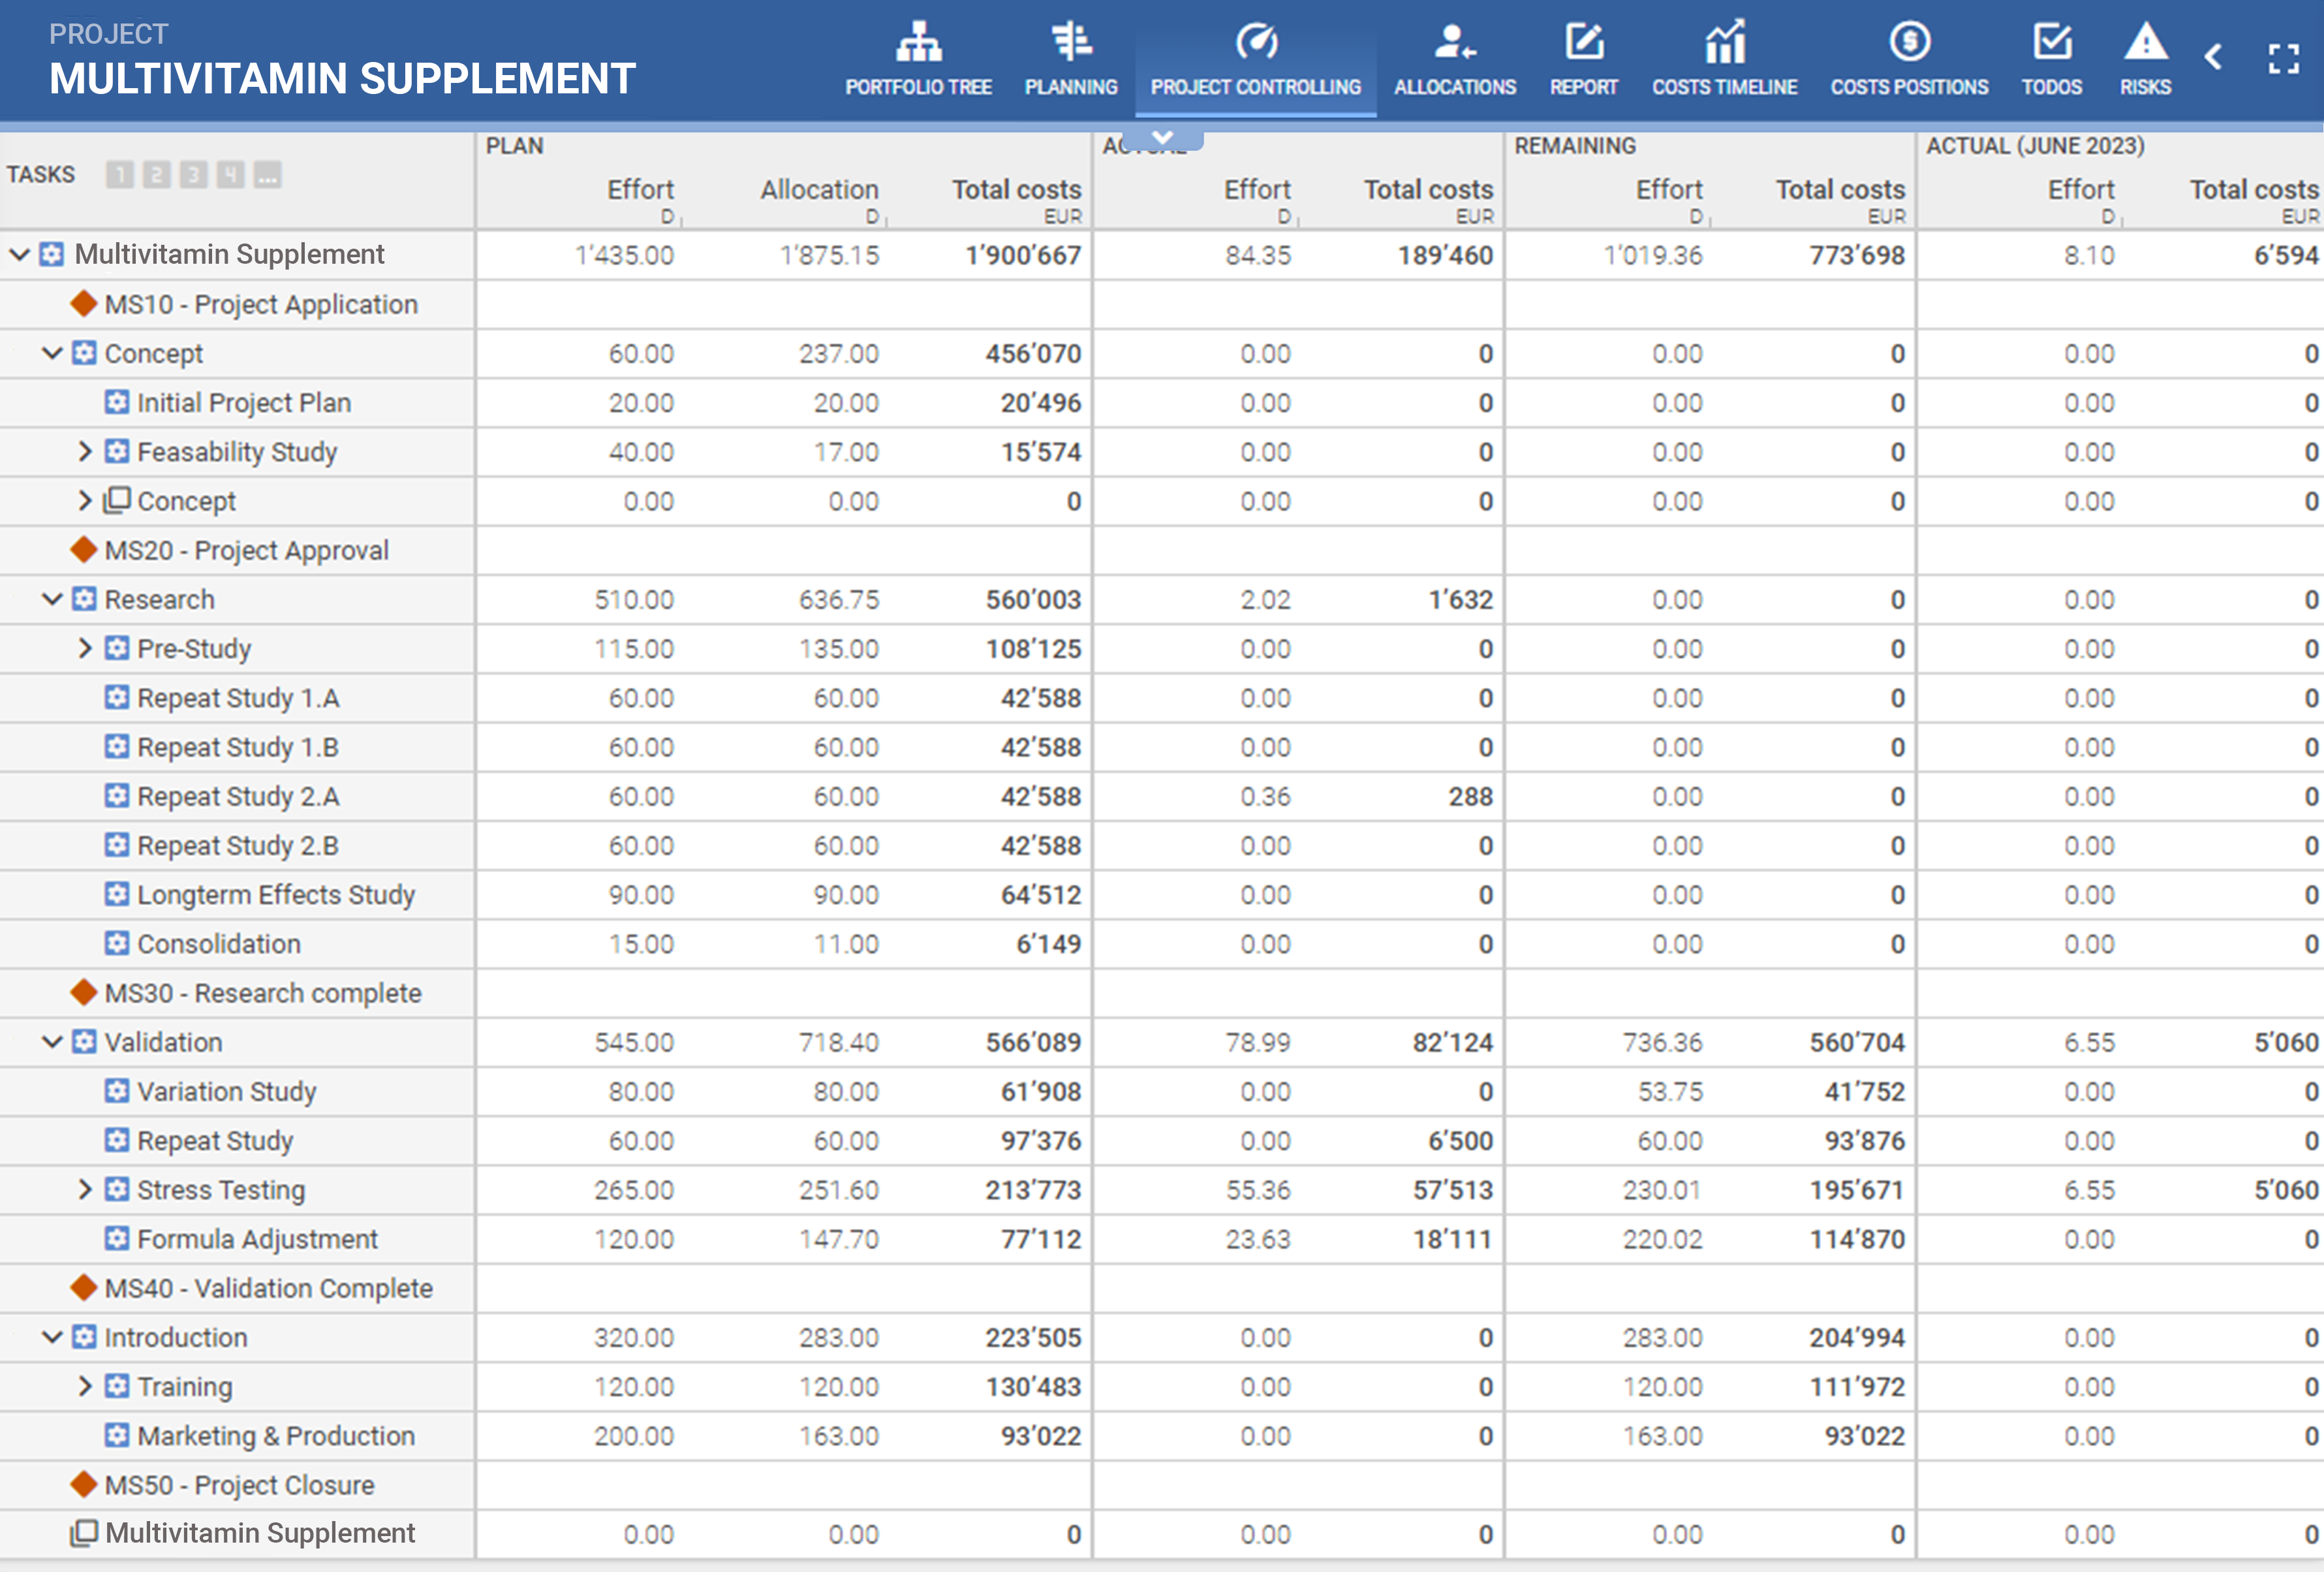Viewport: 2324px width, 1572px height.
Task: Open the Report edit icon
Action: pos(1584,42)
